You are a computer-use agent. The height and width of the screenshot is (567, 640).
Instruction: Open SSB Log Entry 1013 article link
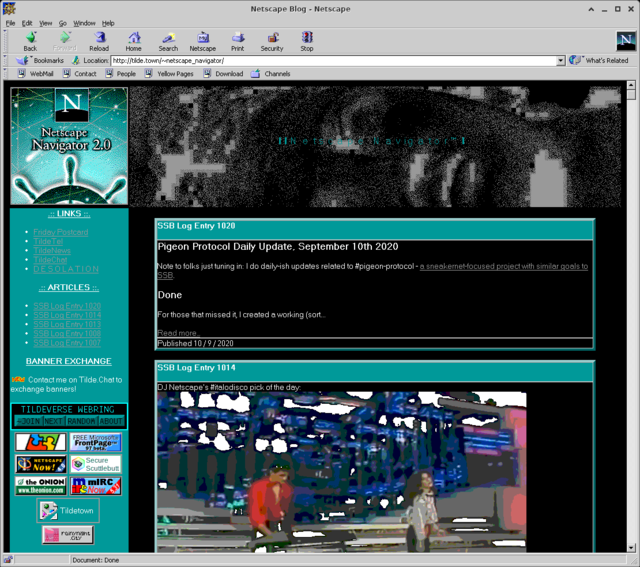click(67, 325)
